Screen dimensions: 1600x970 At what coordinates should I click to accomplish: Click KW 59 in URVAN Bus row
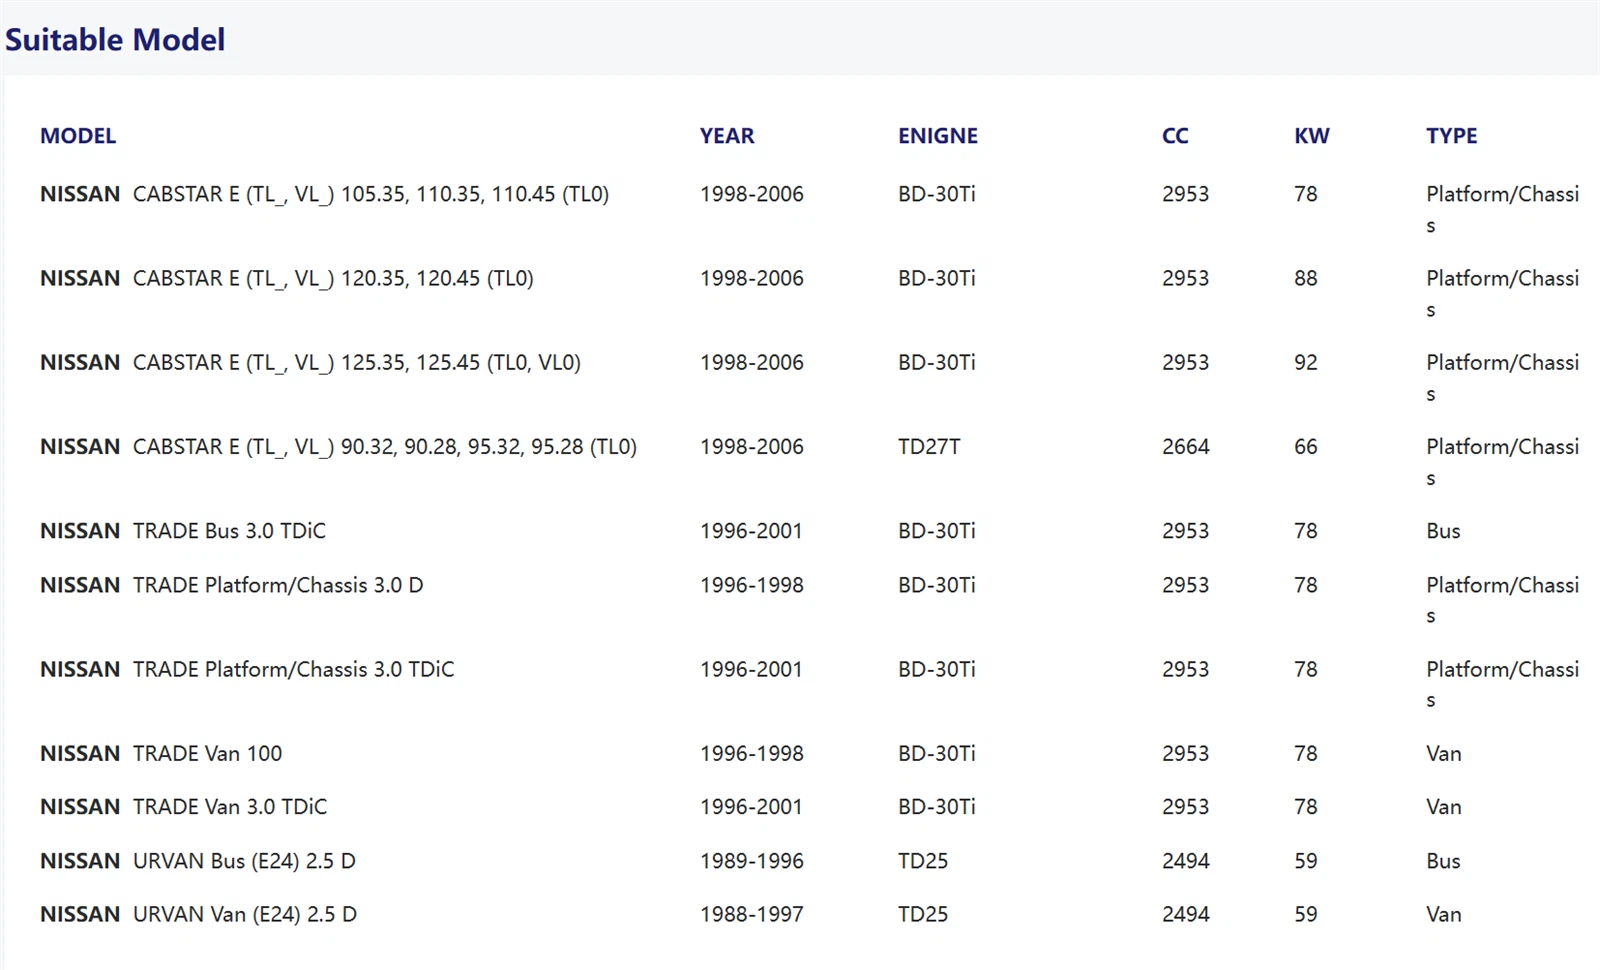pos(1306,861)
